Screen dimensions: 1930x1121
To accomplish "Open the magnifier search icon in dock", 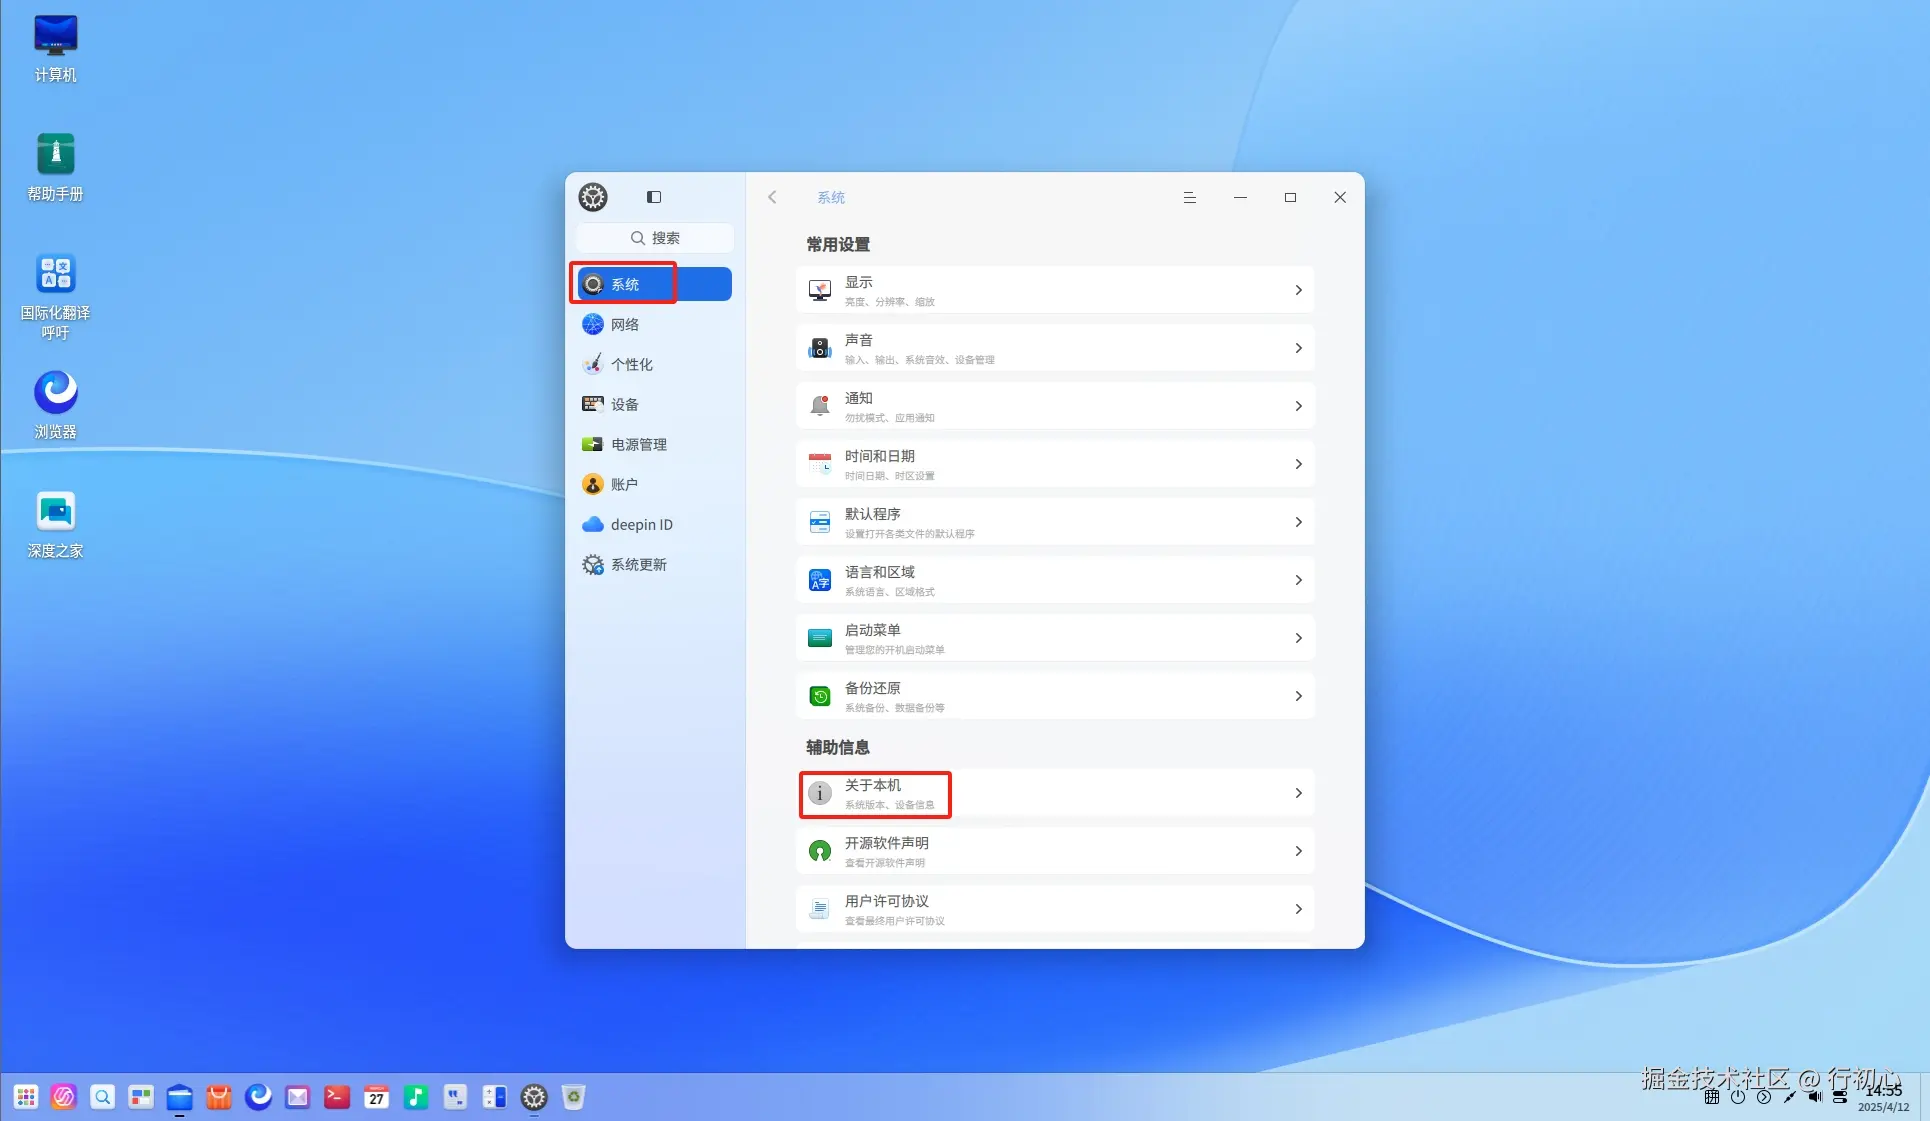I will [x=102, y=1097].
